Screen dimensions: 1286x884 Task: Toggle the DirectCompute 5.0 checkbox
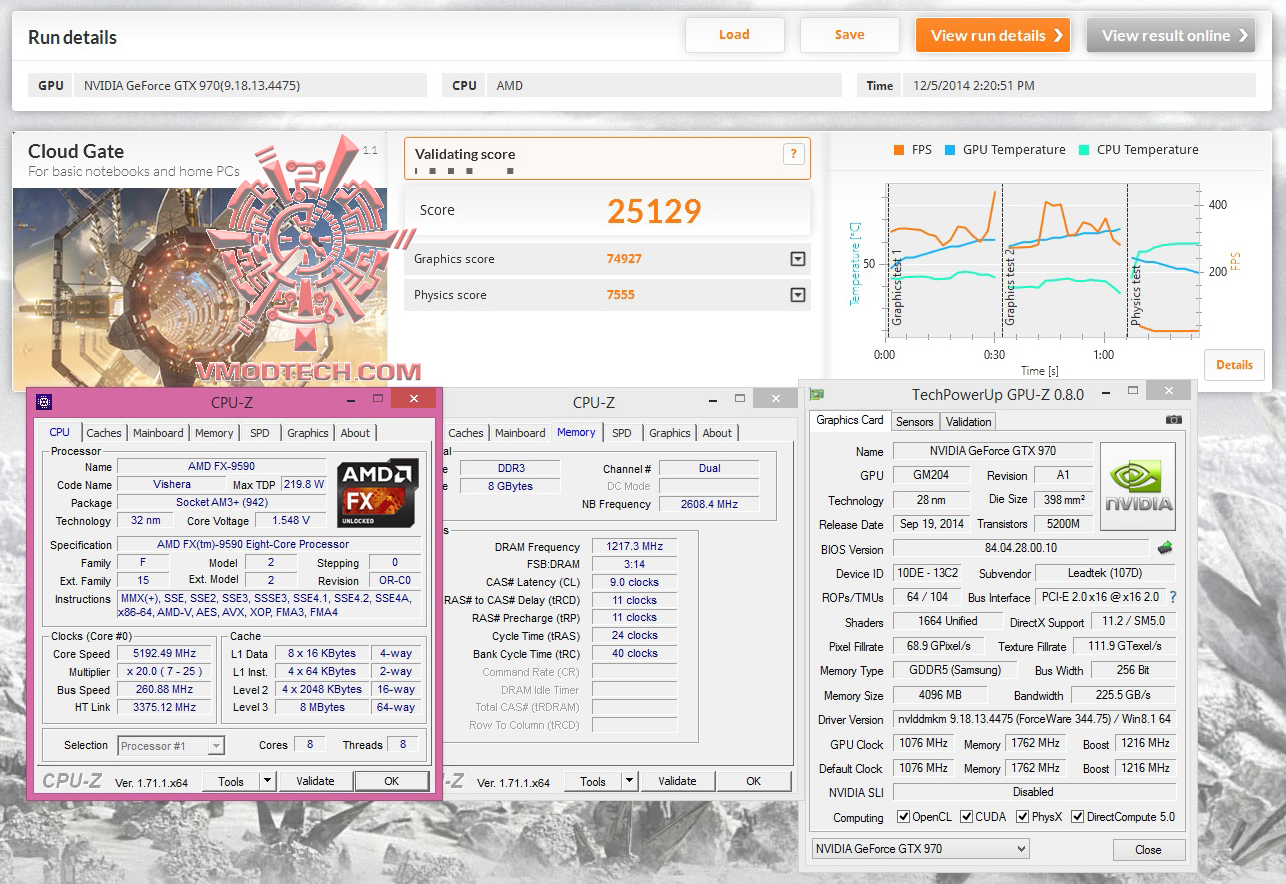point(1077,817)
